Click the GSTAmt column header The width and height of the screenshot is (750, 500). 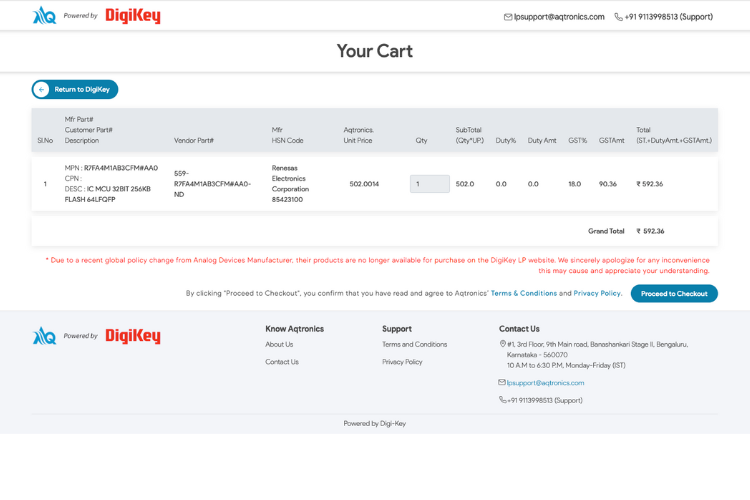point(612,141)
